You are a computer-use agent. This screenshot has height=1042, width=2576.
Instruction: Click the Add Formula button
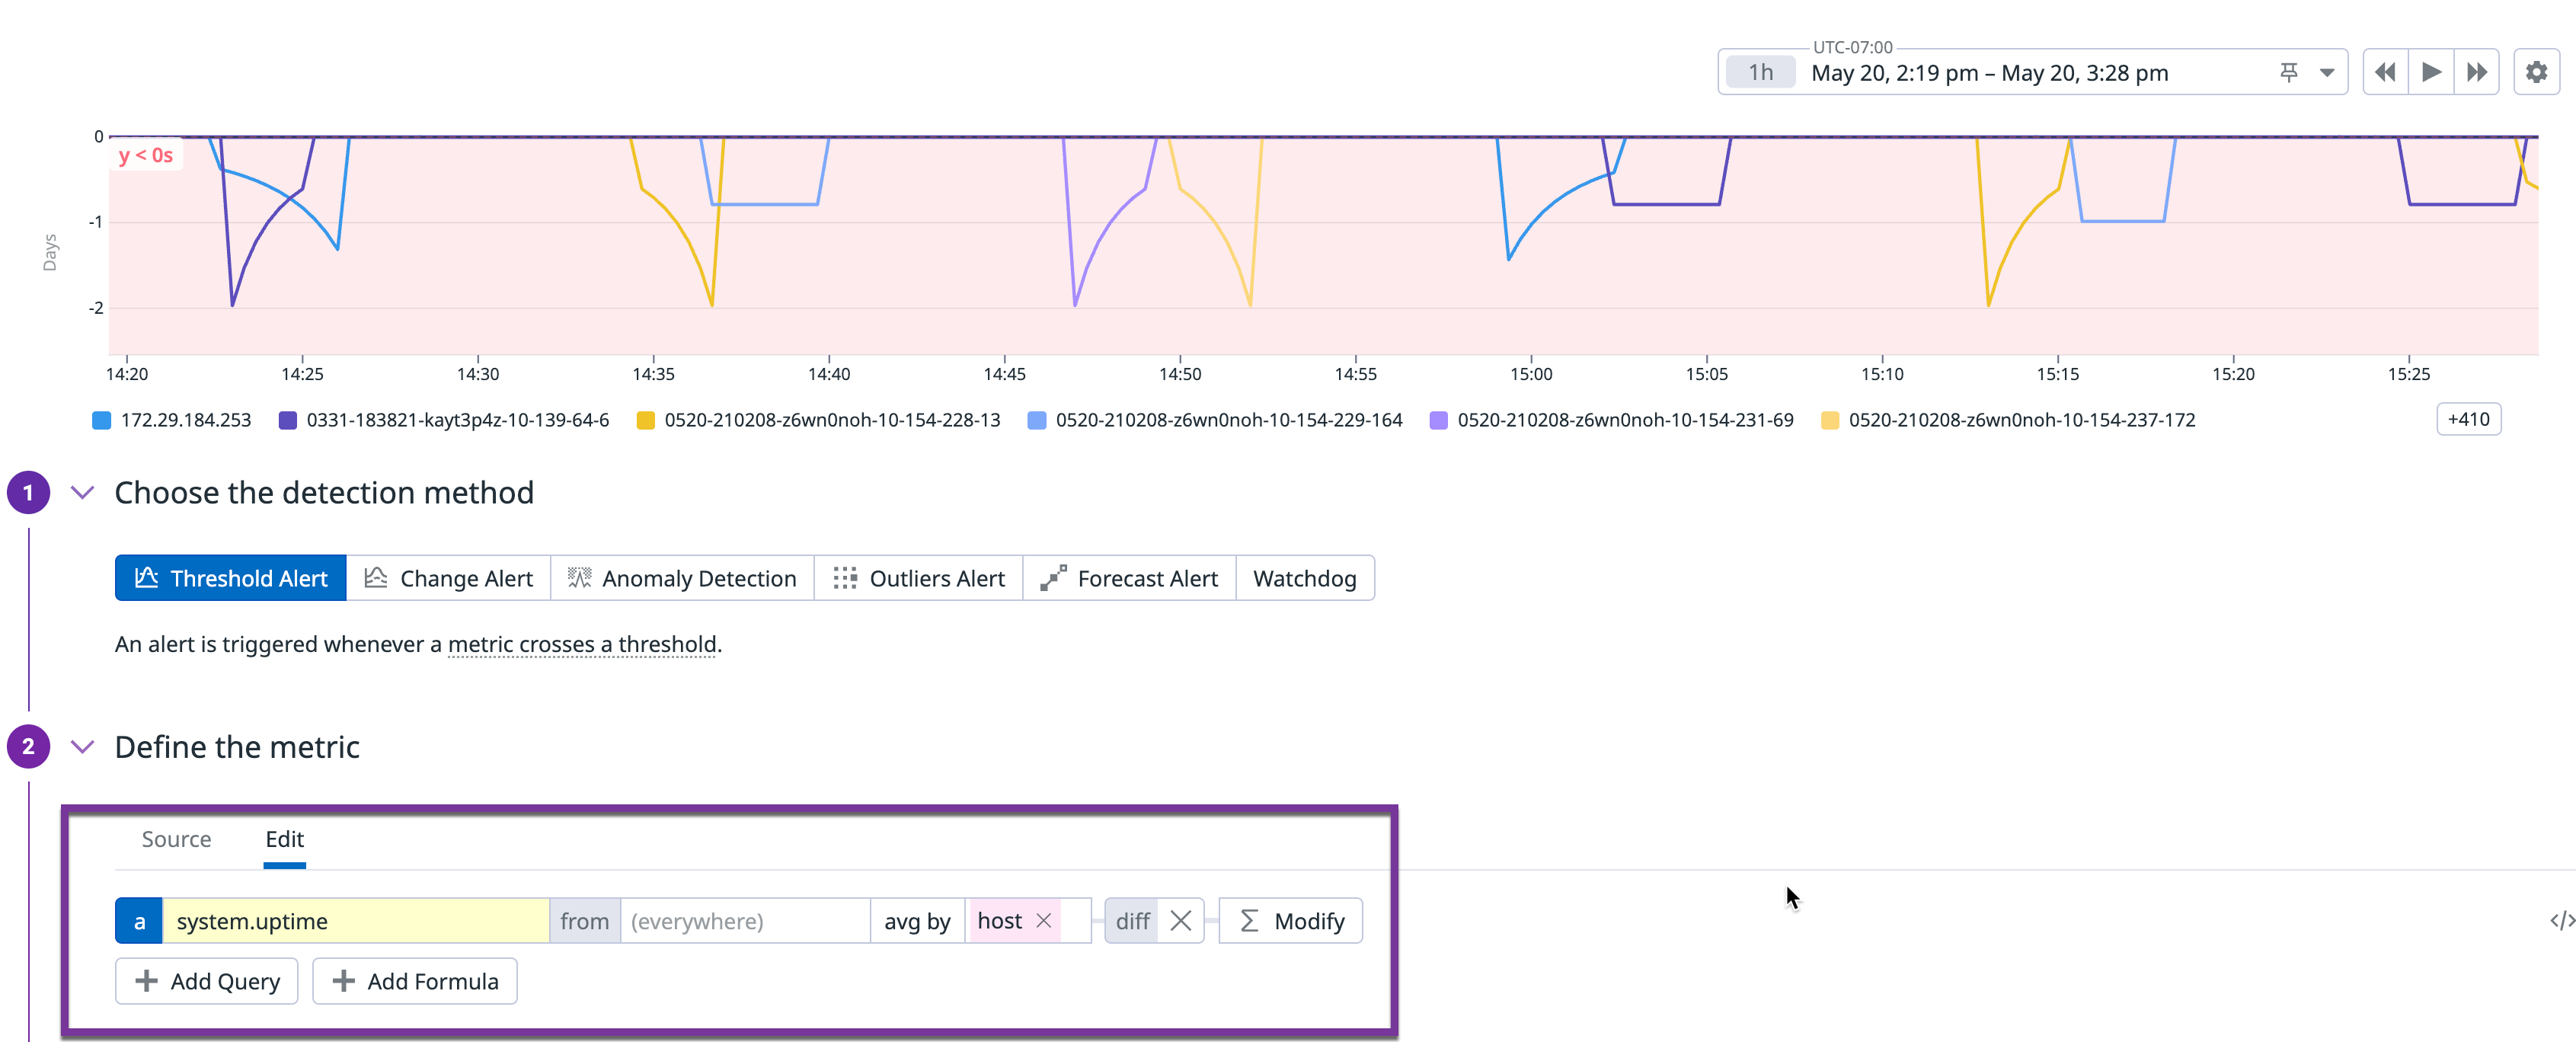[x=414, y=980]
